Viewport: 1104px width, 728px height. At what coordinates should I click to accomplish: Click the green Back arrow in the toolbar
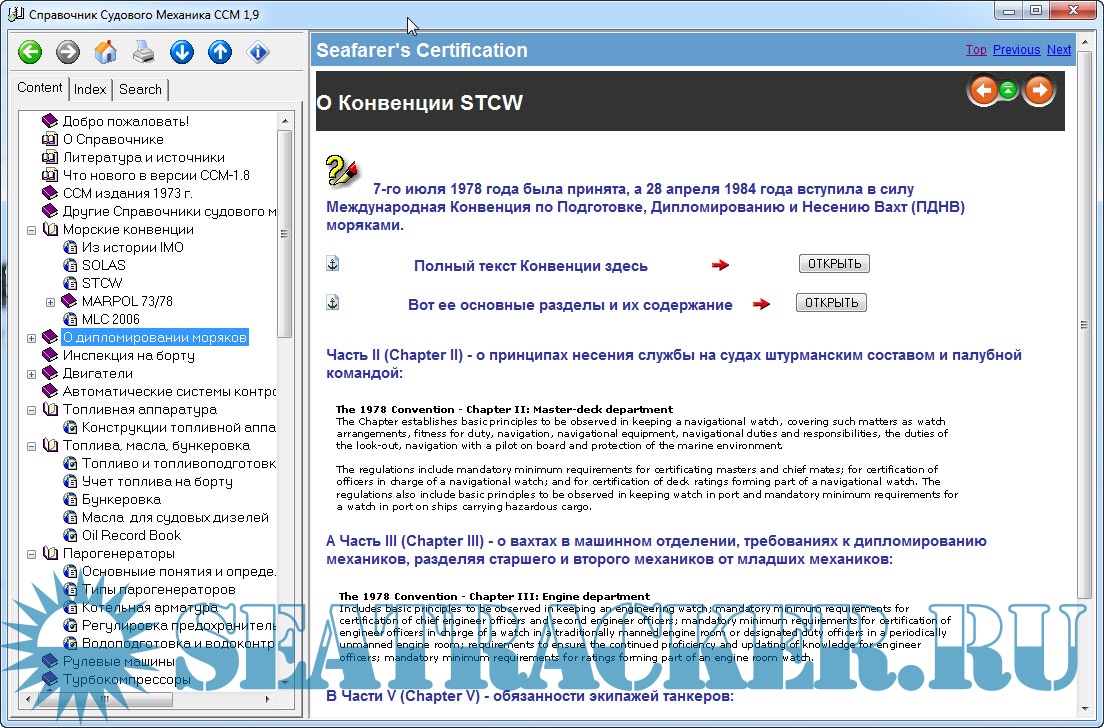point(30,52)
